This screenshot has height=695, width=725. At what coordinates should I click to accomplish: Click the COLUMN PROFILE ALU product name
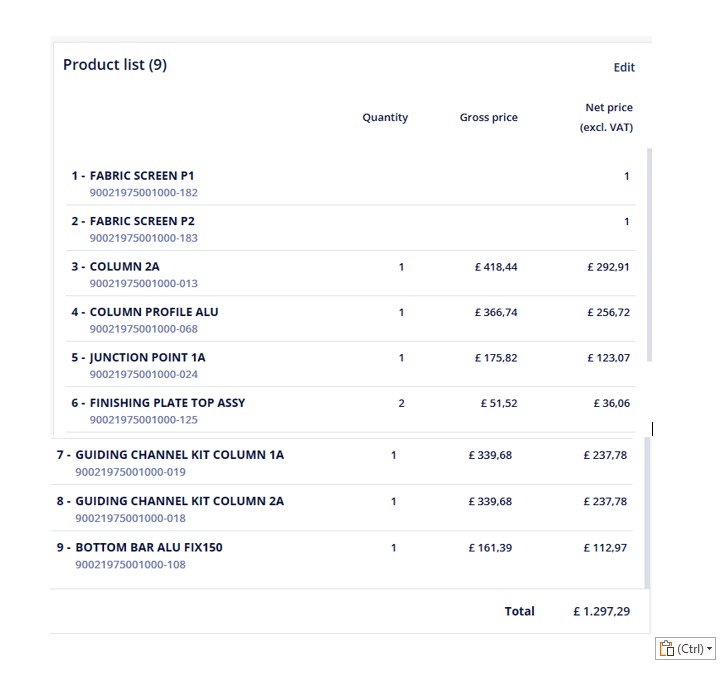click(x=153, y=312)
